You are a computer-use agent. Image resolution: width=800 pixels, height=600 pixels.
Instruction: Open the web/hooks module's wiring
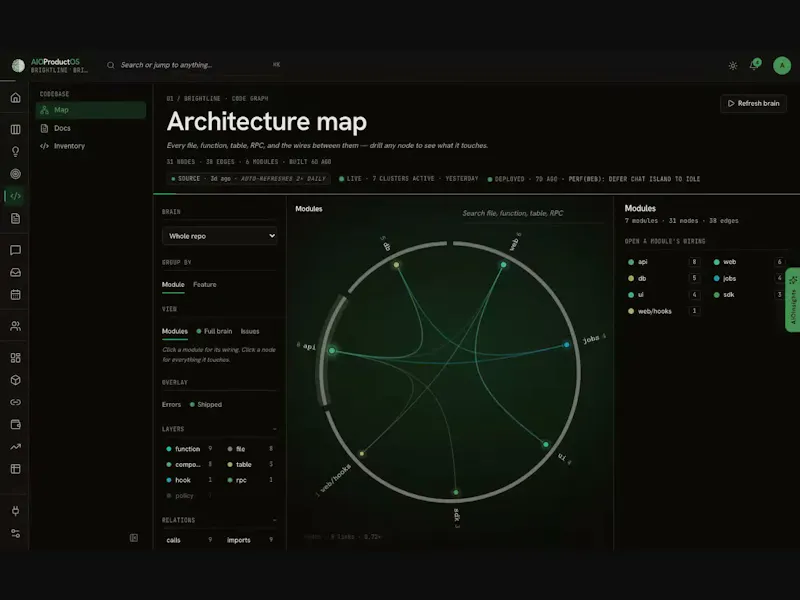663,311
